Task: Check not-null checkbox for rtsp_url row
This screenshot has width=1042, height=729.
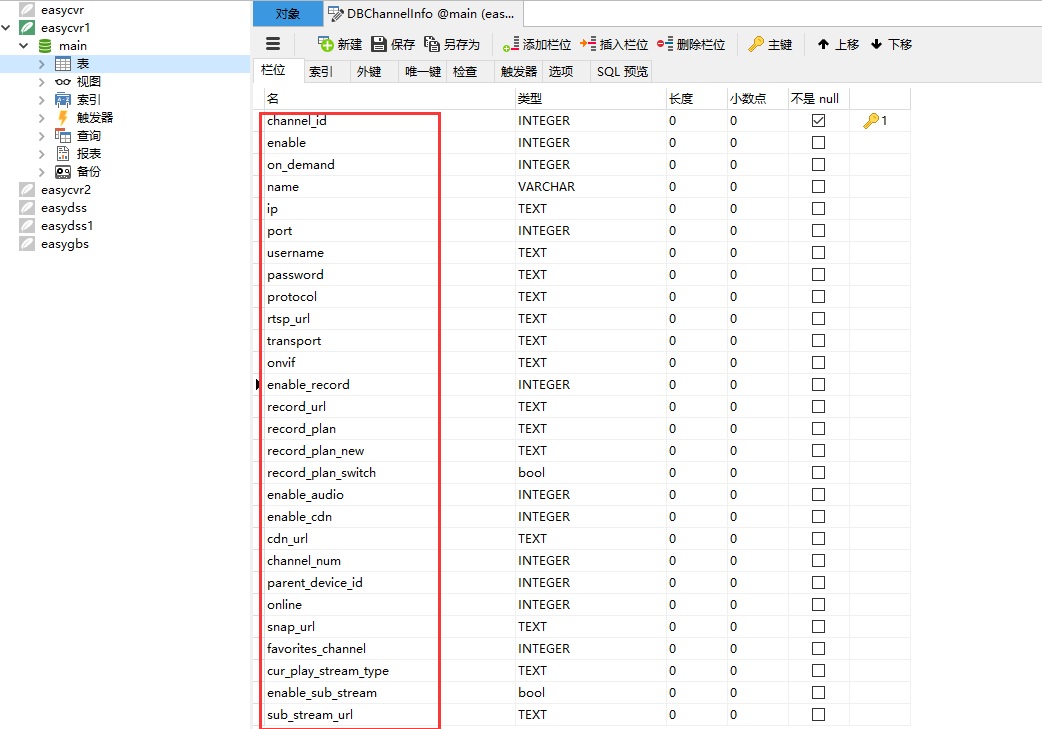Action: click(x=819, y=318)
